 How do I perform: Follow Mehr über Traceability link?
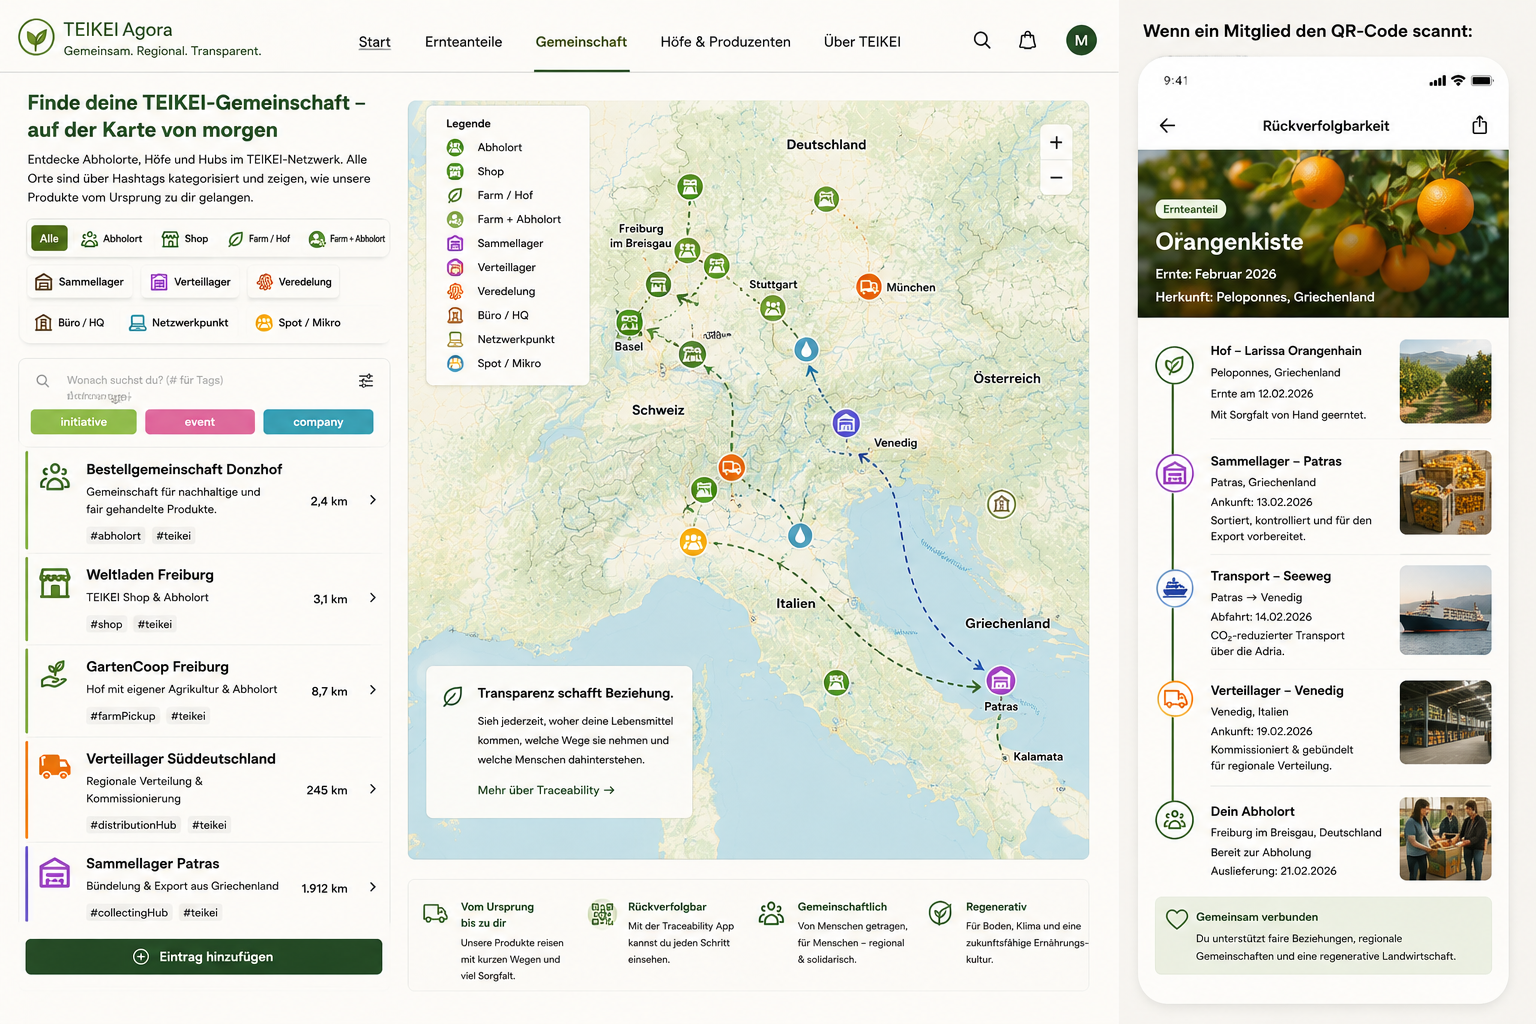click(x=546, y=790)
